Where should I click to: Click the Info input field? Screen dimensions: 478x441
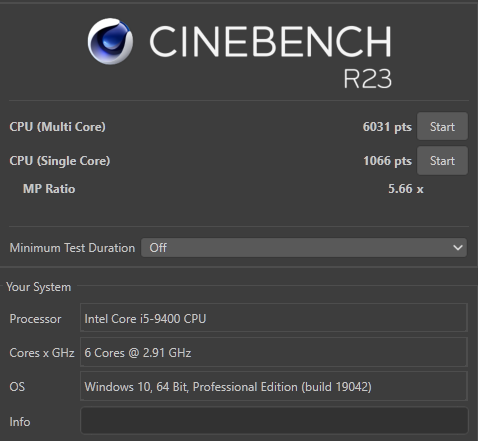274,421
